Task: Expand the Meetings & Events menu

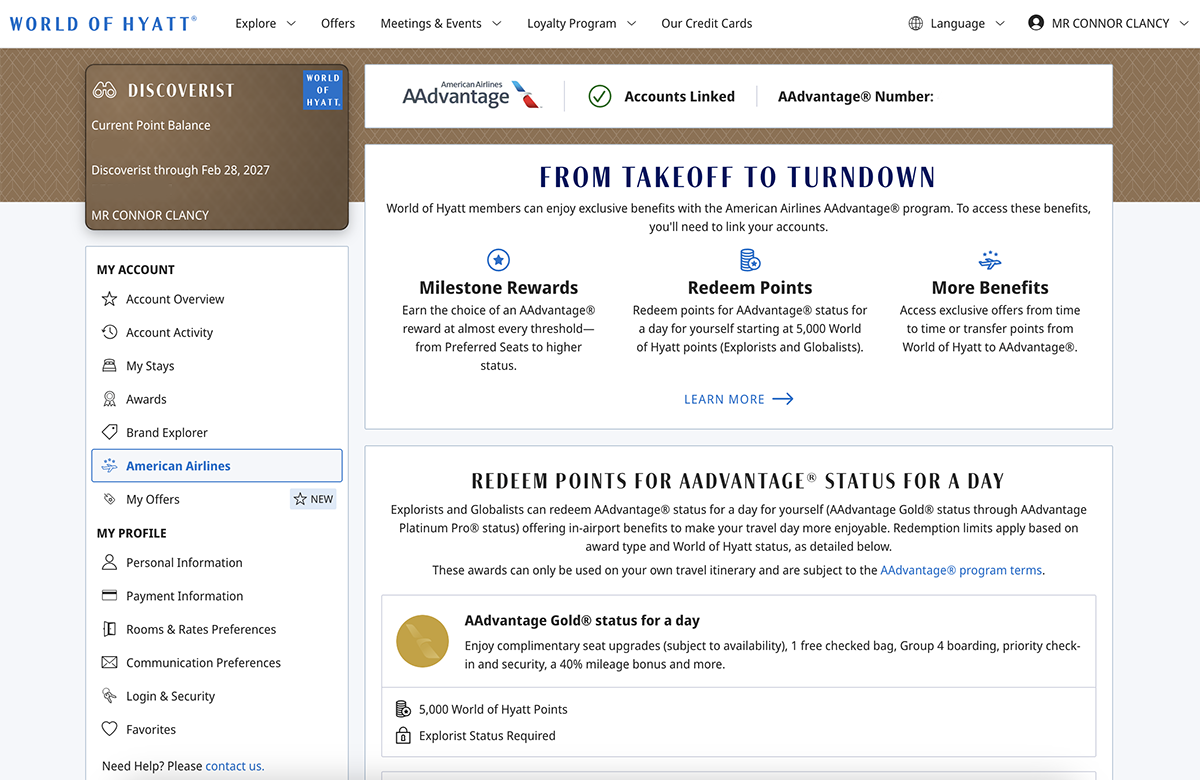Action: (441, 23)
